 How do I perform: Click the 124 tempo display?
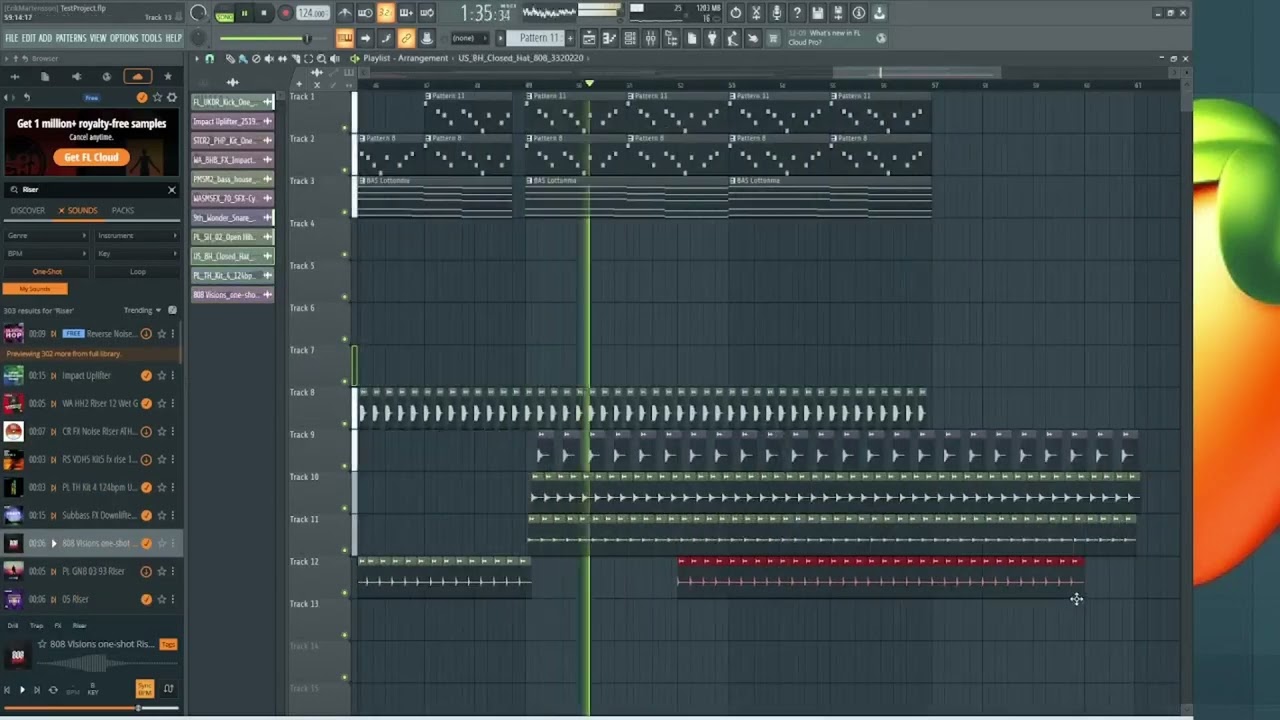coord(311,13)
